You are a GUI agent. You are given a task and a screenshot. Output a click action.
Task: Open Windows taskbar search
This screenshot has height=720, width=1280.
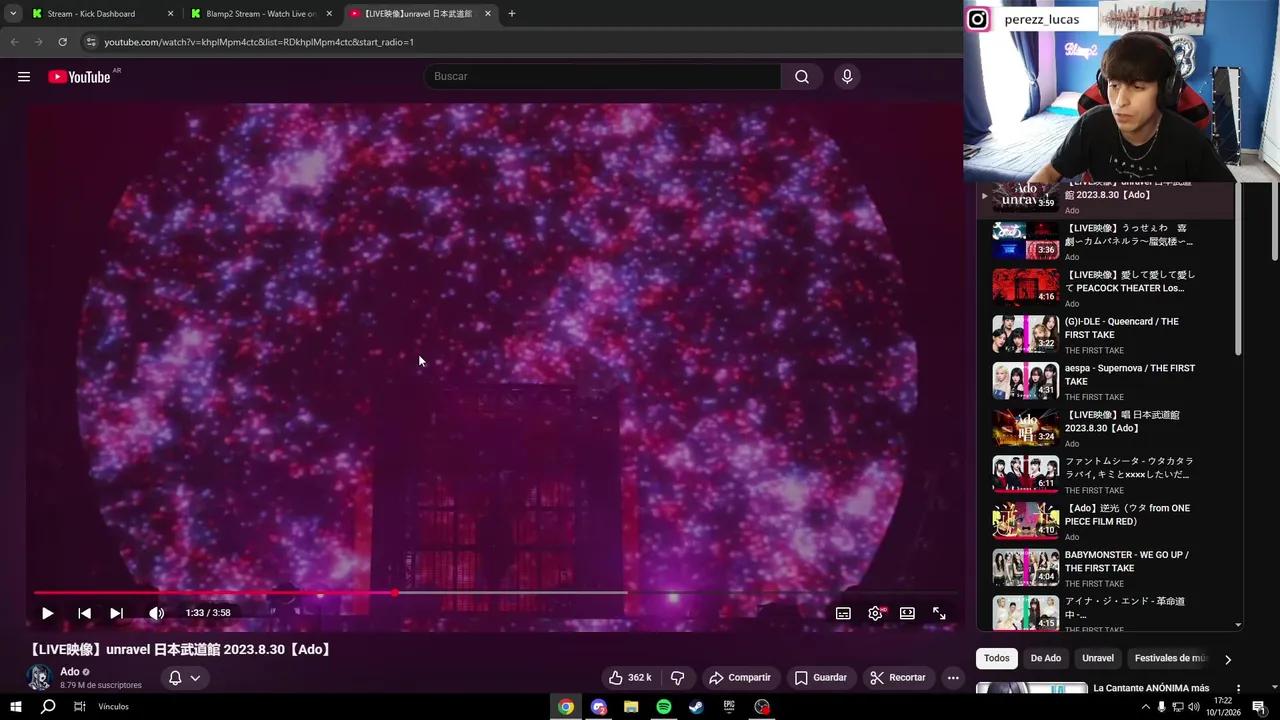point(48,707)
